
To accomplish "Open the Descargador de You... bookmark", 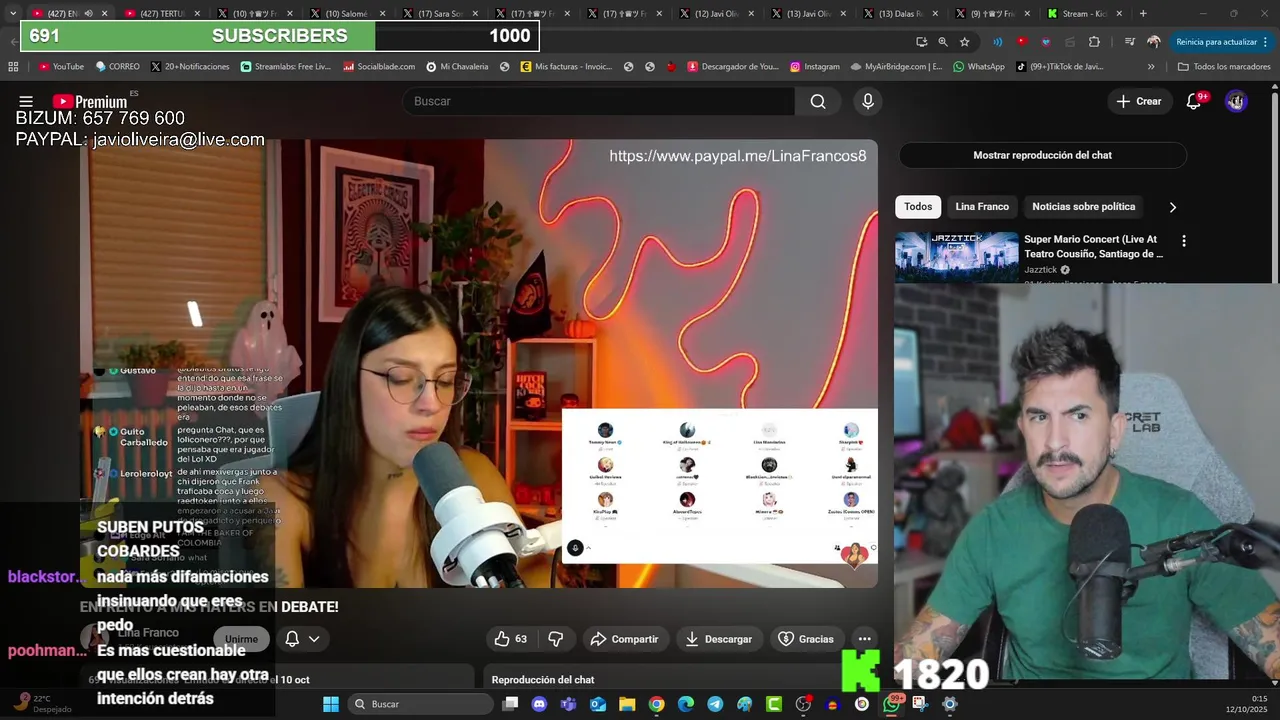I will click(x=732, y=67).
